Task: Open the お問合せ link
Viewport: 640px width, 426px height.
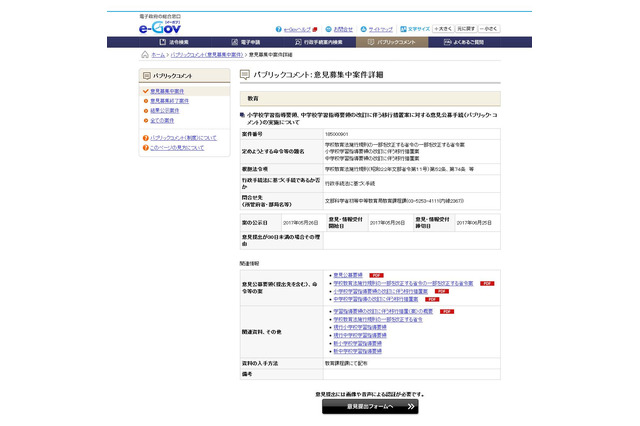Action: pyautogui.click(x=343, y=29)
